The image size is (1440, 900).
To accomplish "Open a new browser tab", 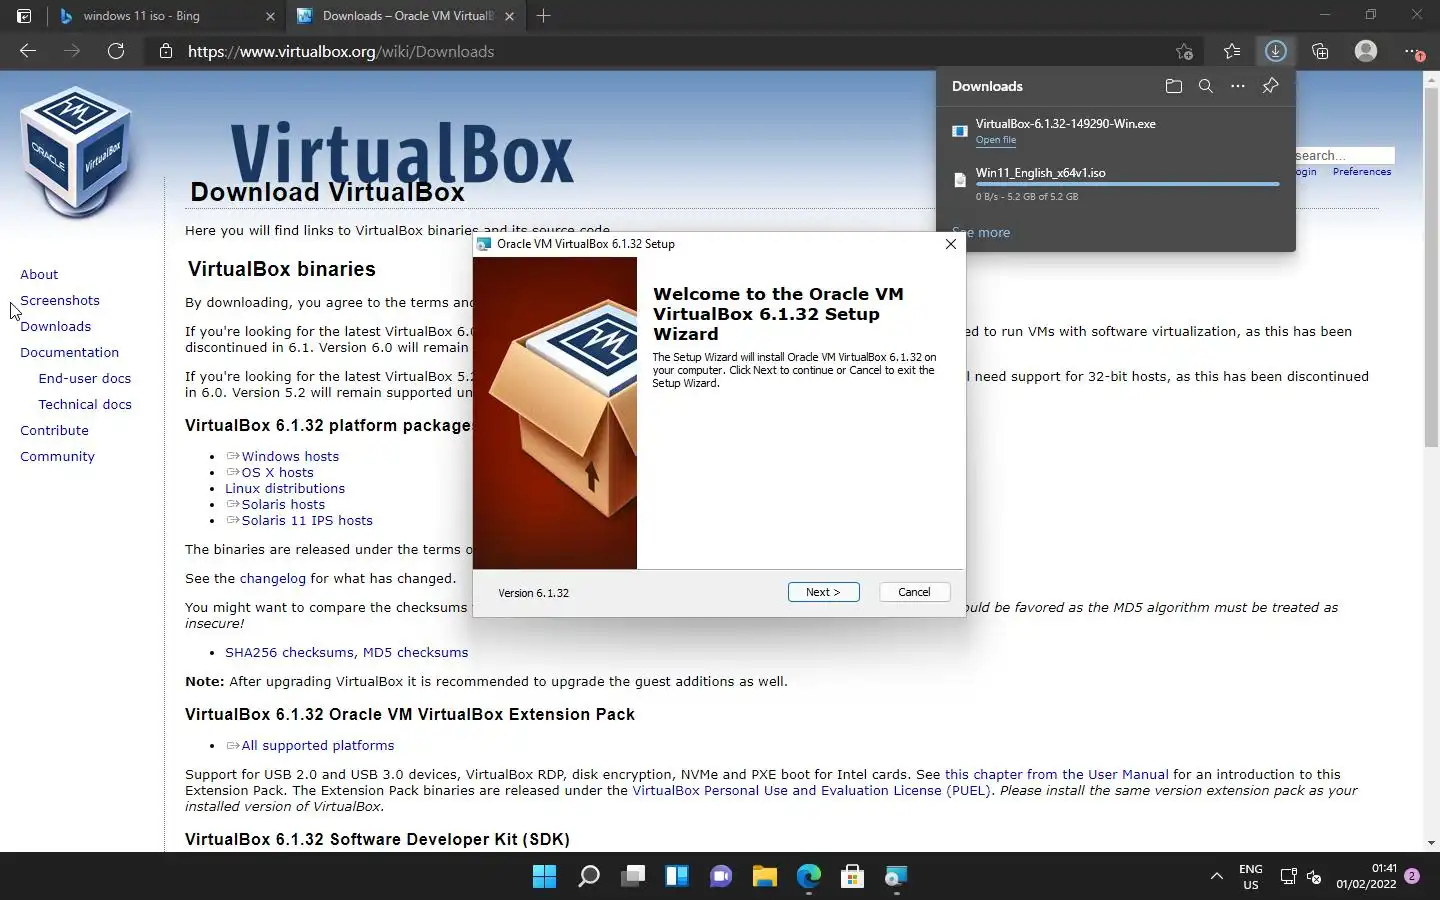I will [543, 16].
